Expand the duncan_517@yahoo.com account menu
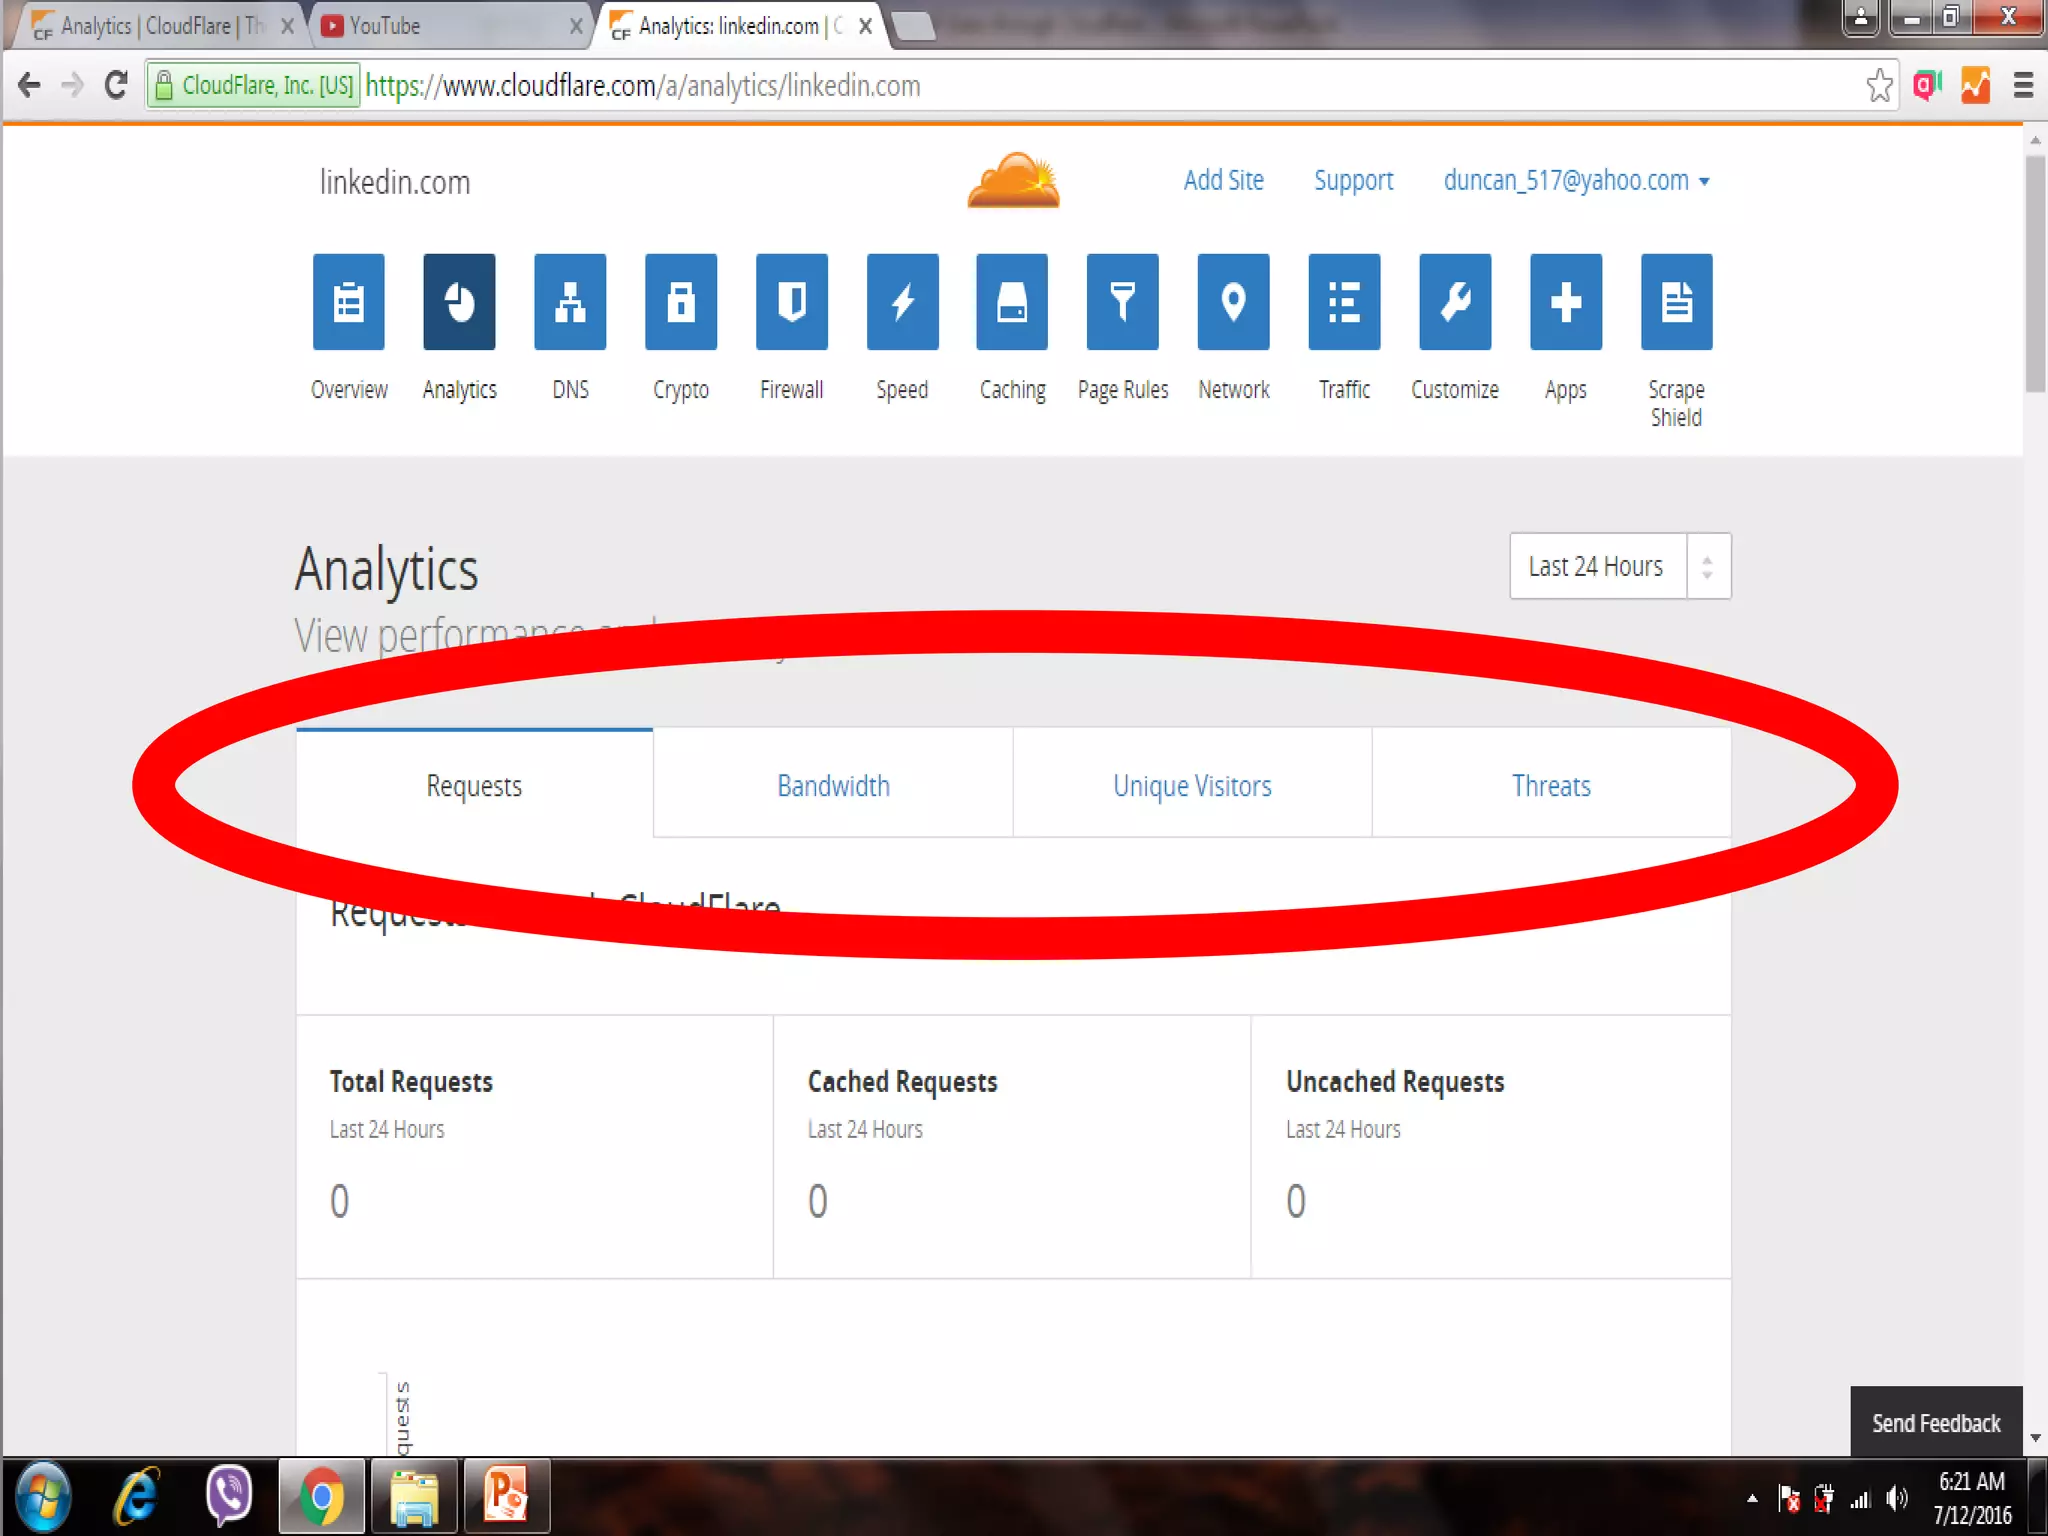Screen dimensions: 2048x1536 tap(1576, 181)
